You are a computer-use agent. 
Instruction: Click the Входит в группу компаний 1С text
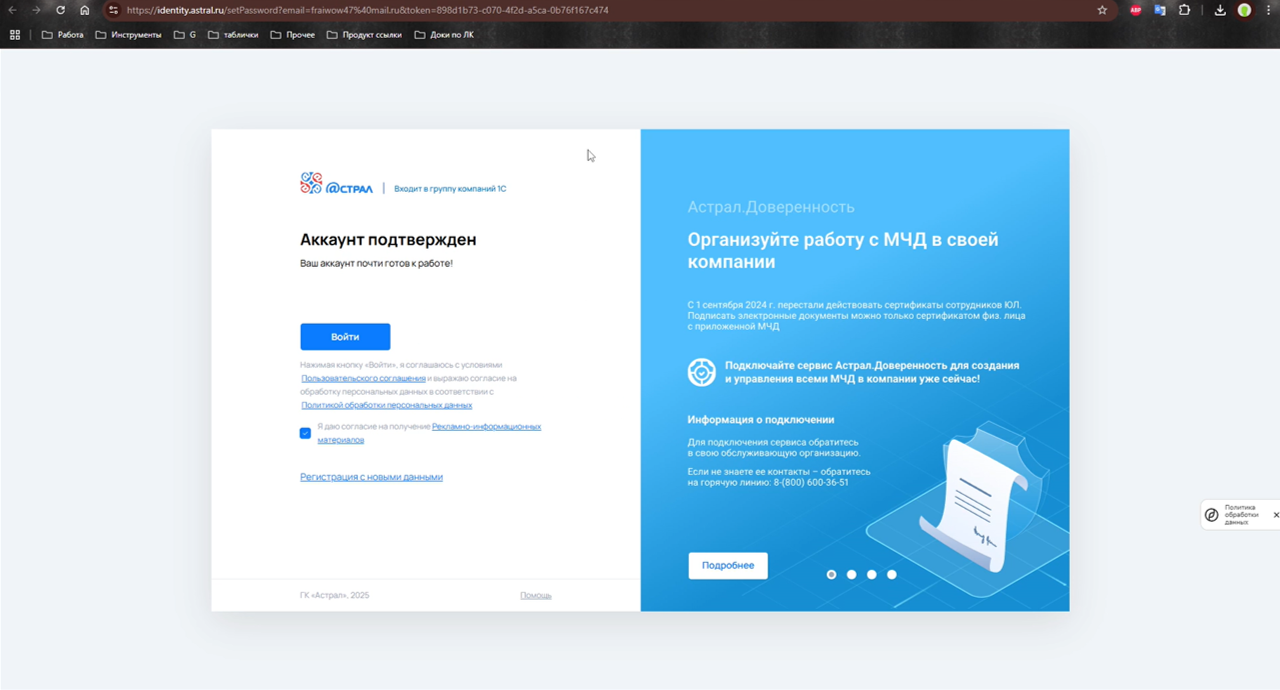[450, 189]
